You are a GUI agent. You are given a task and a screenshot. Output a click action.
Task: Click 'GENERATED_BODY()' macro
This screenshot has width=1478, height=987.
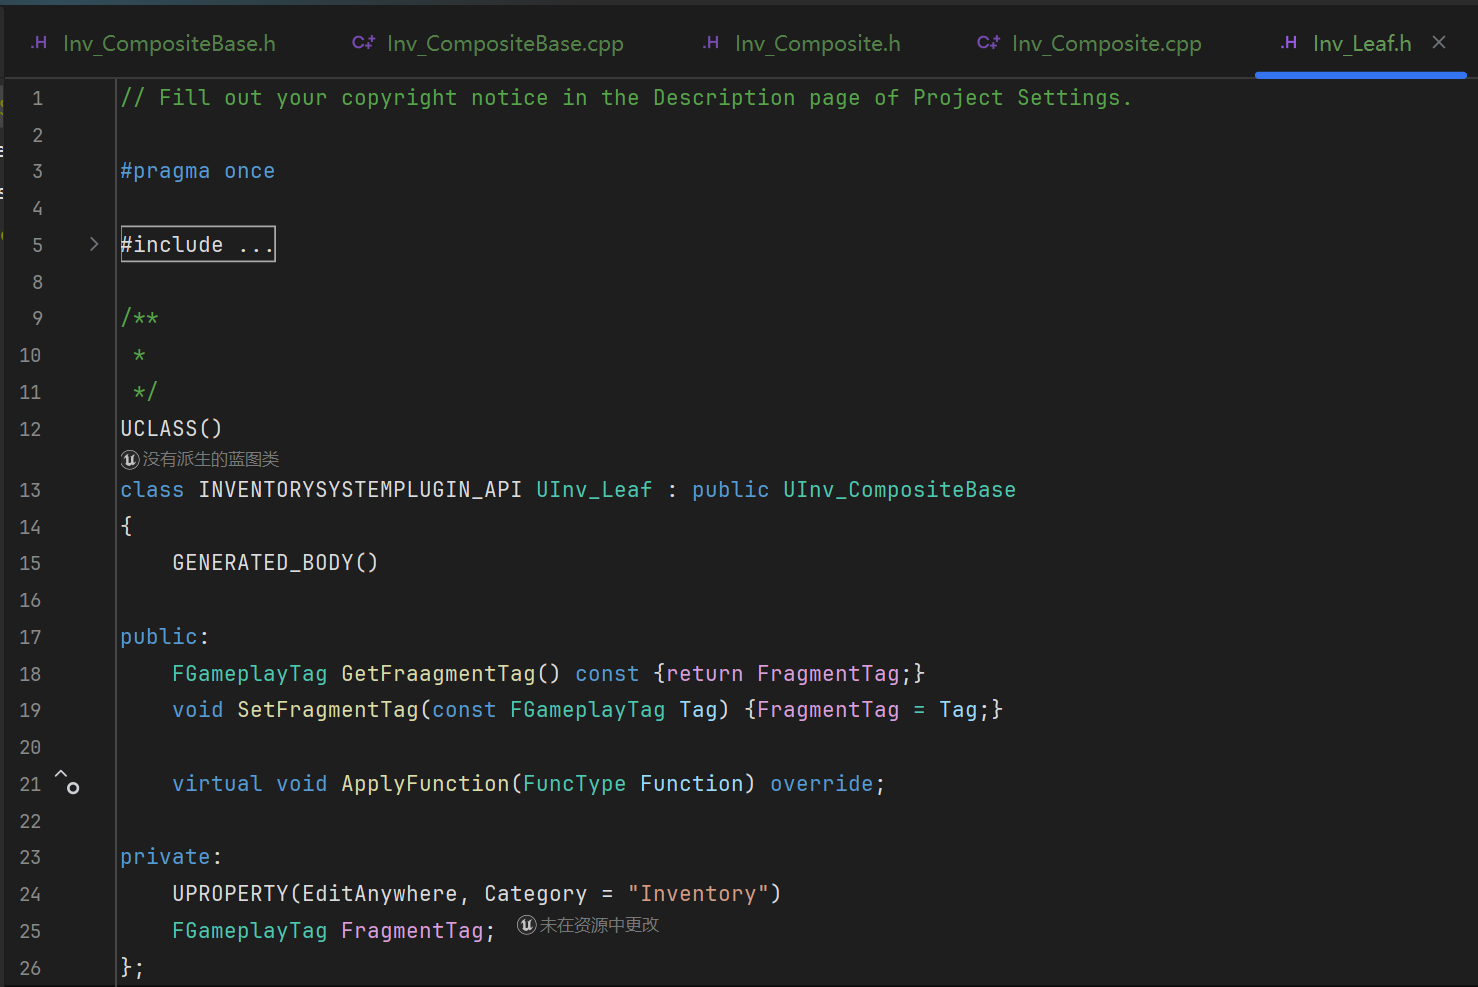tap(275, 562)
